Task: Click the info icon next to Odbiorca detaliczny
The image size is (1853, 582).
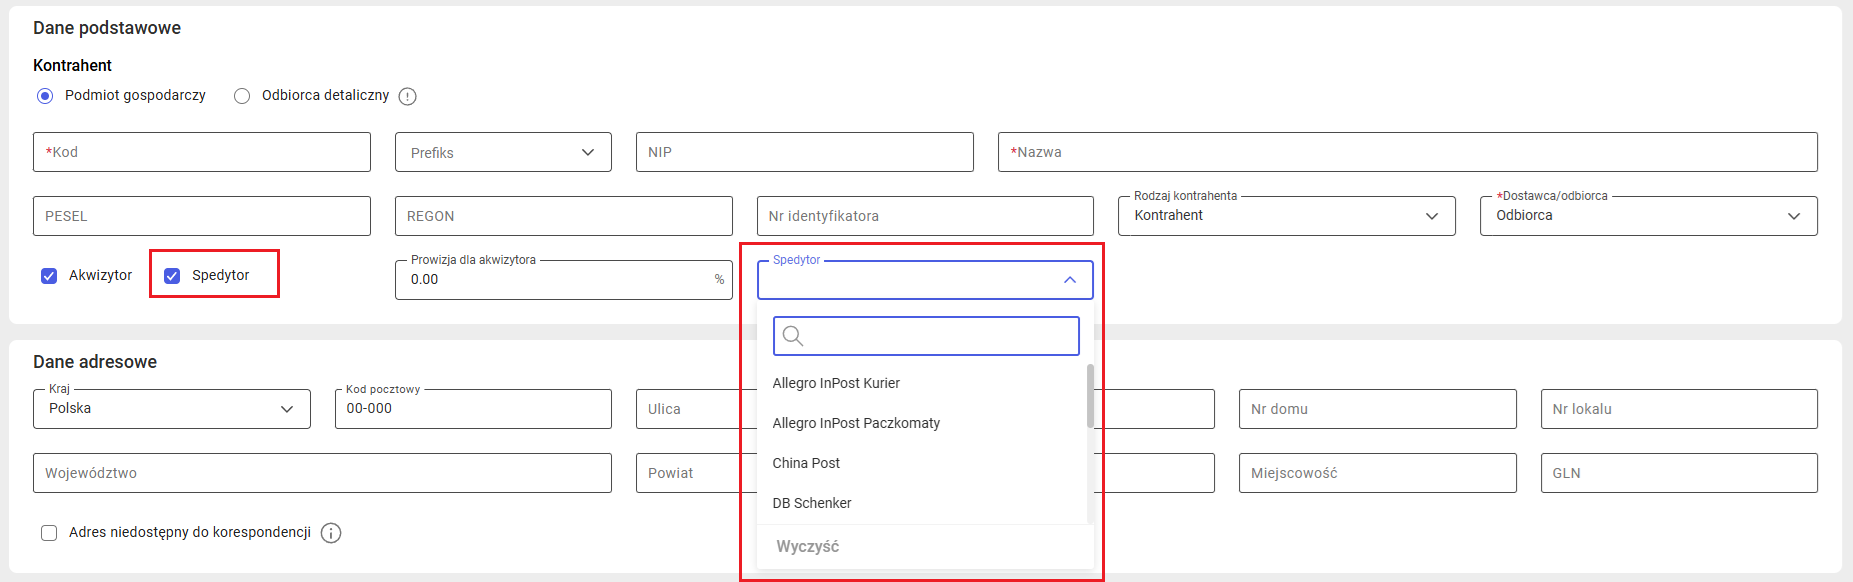Action: (x=407, y=96)
